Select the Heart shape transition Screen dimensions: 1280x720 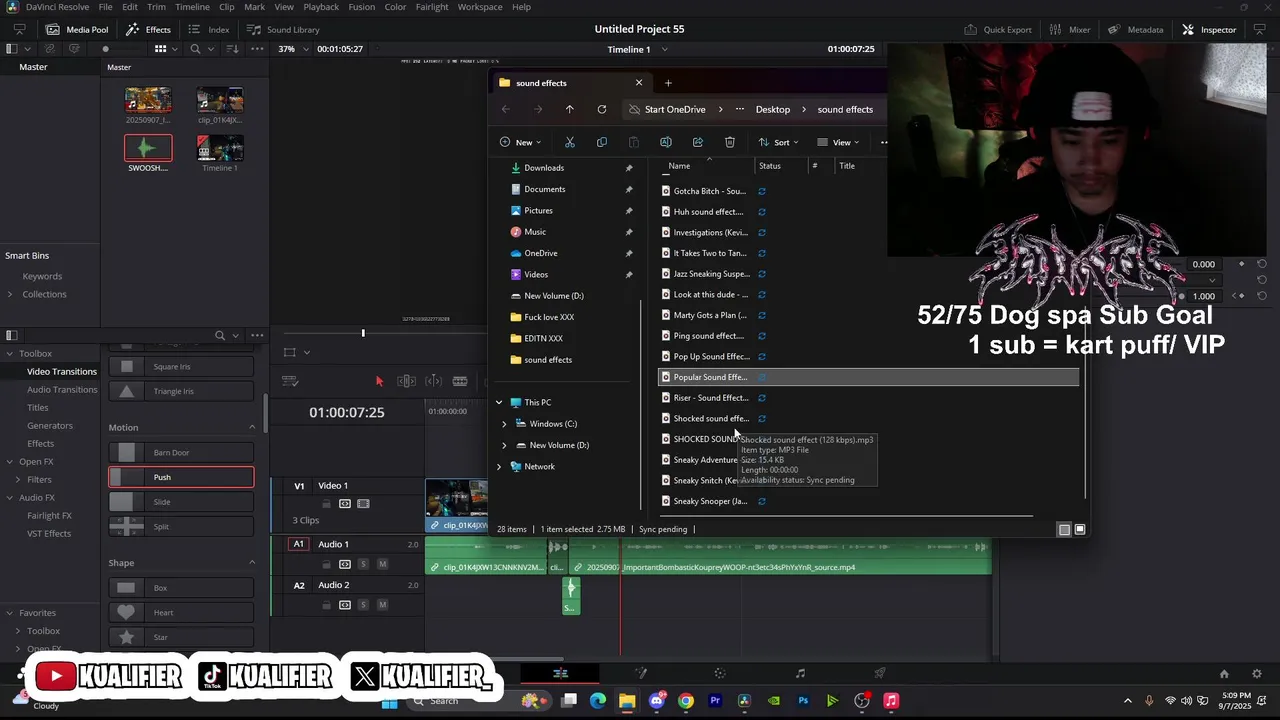click(x=181, y=612)
